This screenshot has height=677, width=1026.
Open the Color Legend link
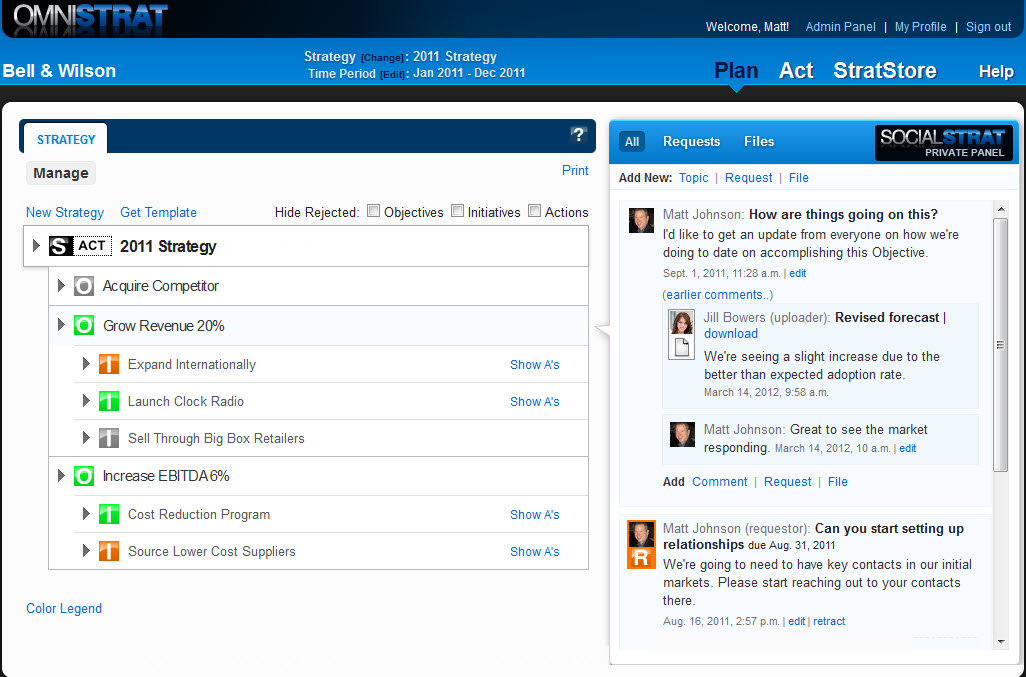[64, 608]
